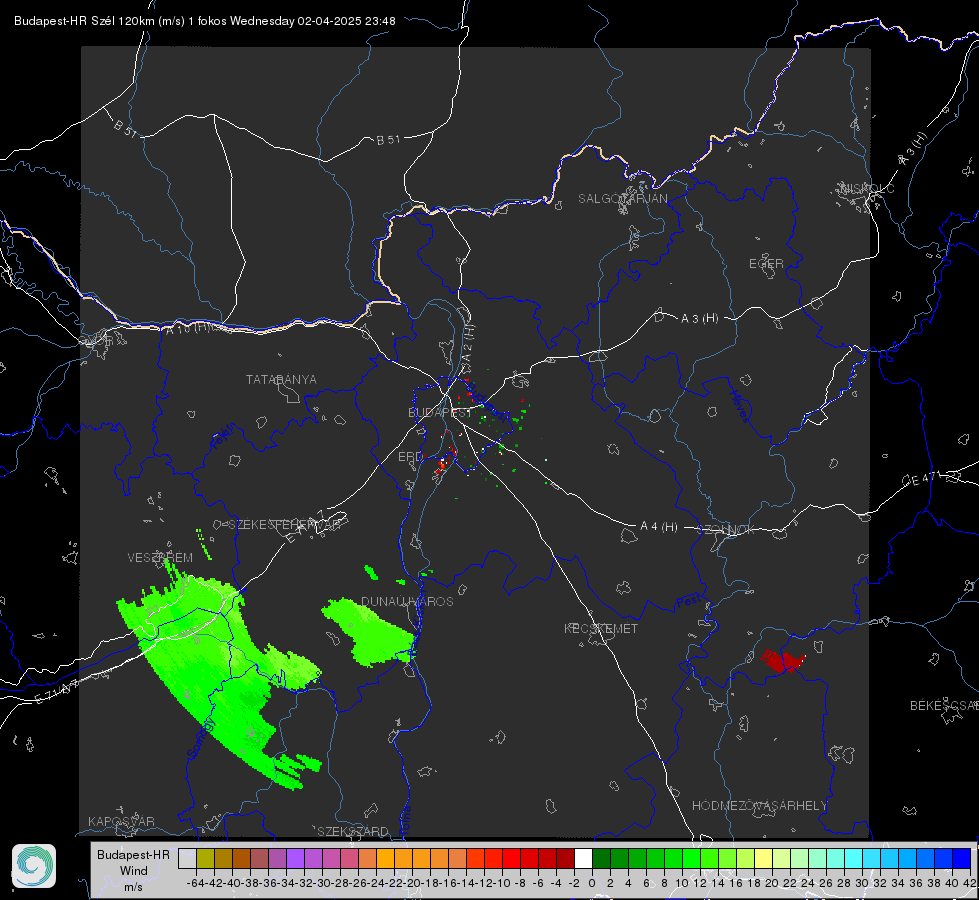The height and width of the screenshot is (900, 979).
Task: Choose the dark red swatch between -4 and -2
Action: pyautogui.click(x=565, y=858)
